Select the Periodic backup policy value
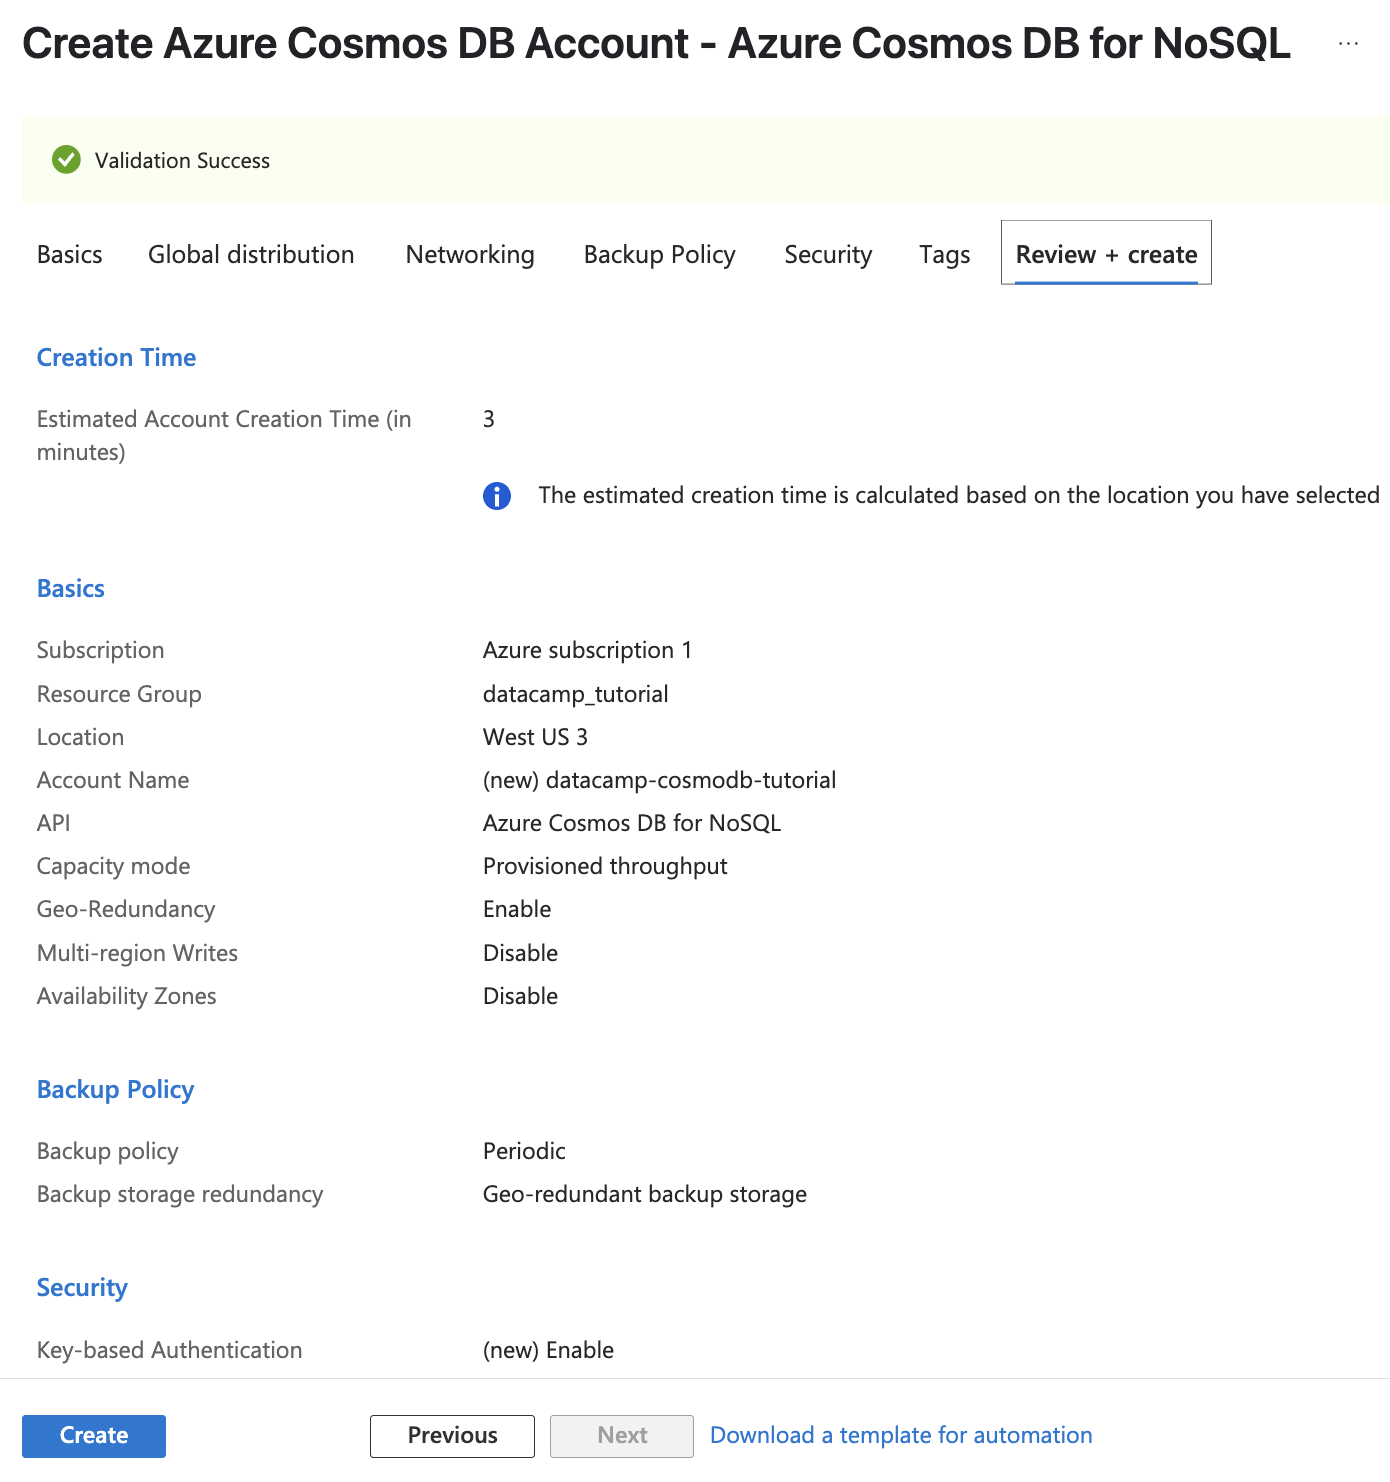Viewport: 1390px width, 1482px height. click(x=524, y=1152)
